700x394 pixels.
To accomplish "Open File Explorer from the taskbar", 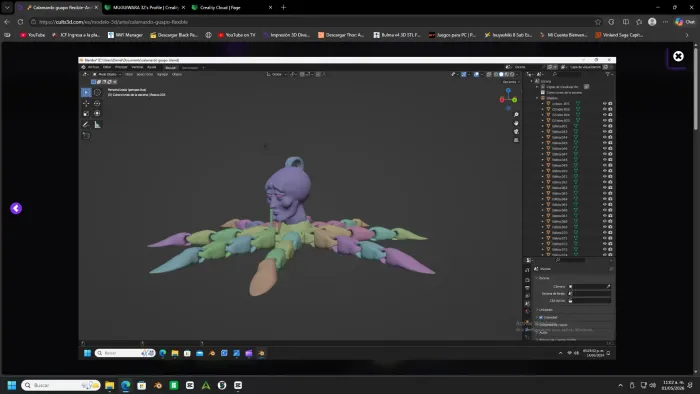I will [109, 385].
